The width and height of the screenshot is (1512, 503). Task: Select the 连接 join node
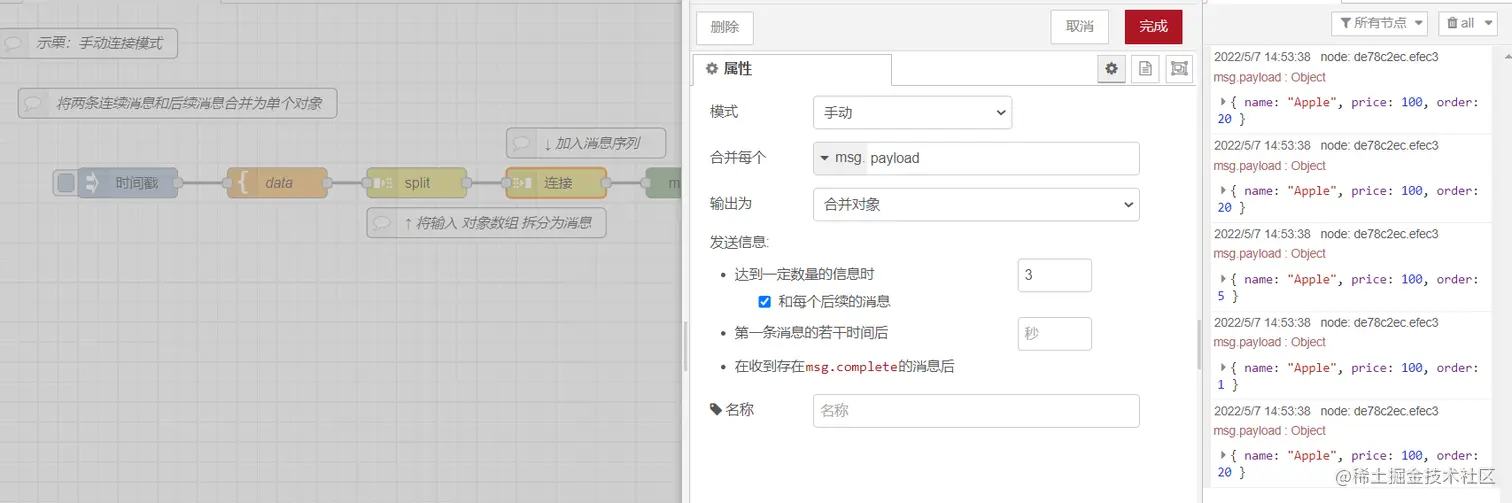[556, 183]
